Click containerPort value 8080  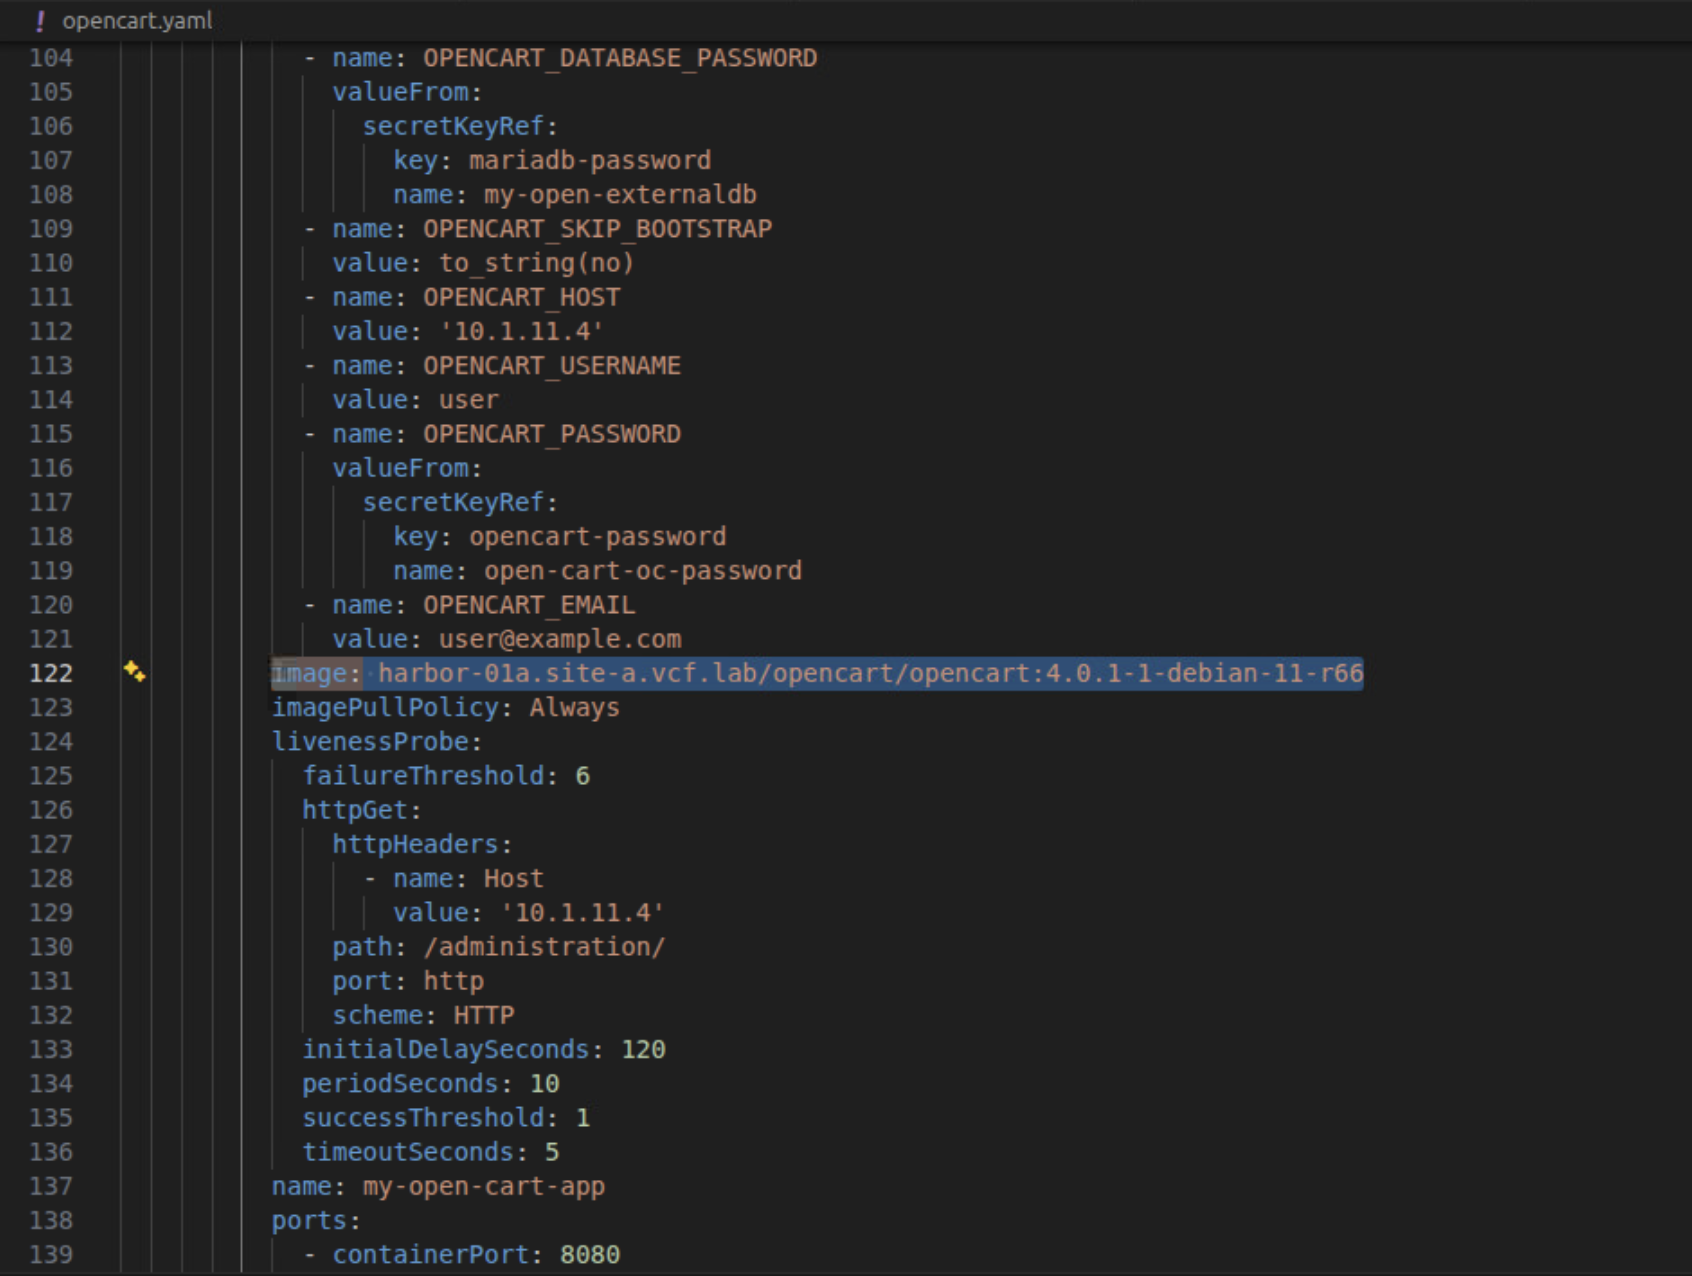[590, 1254]
